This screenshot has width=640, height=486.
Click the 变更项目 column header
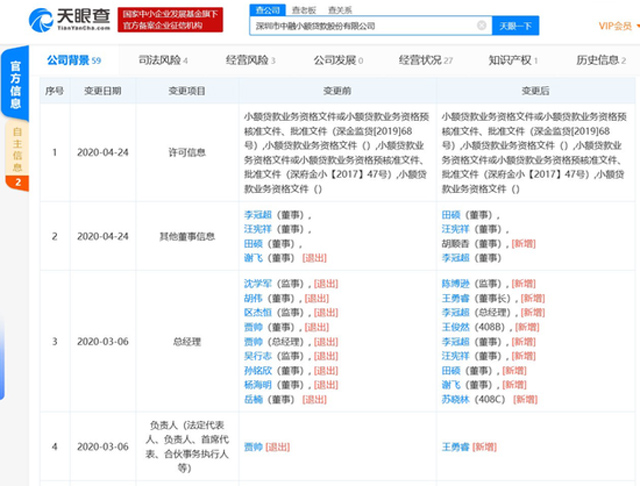[x=187, y=91]
